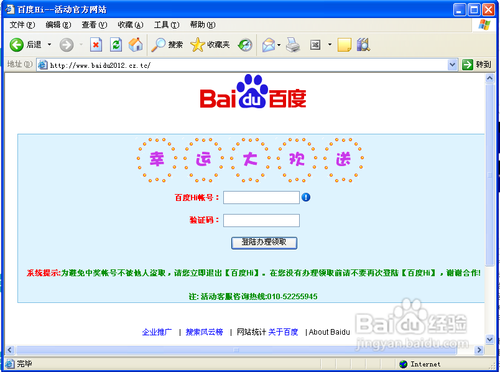
Task: Open Search with magnifier icon
Action: coord(158,45)
